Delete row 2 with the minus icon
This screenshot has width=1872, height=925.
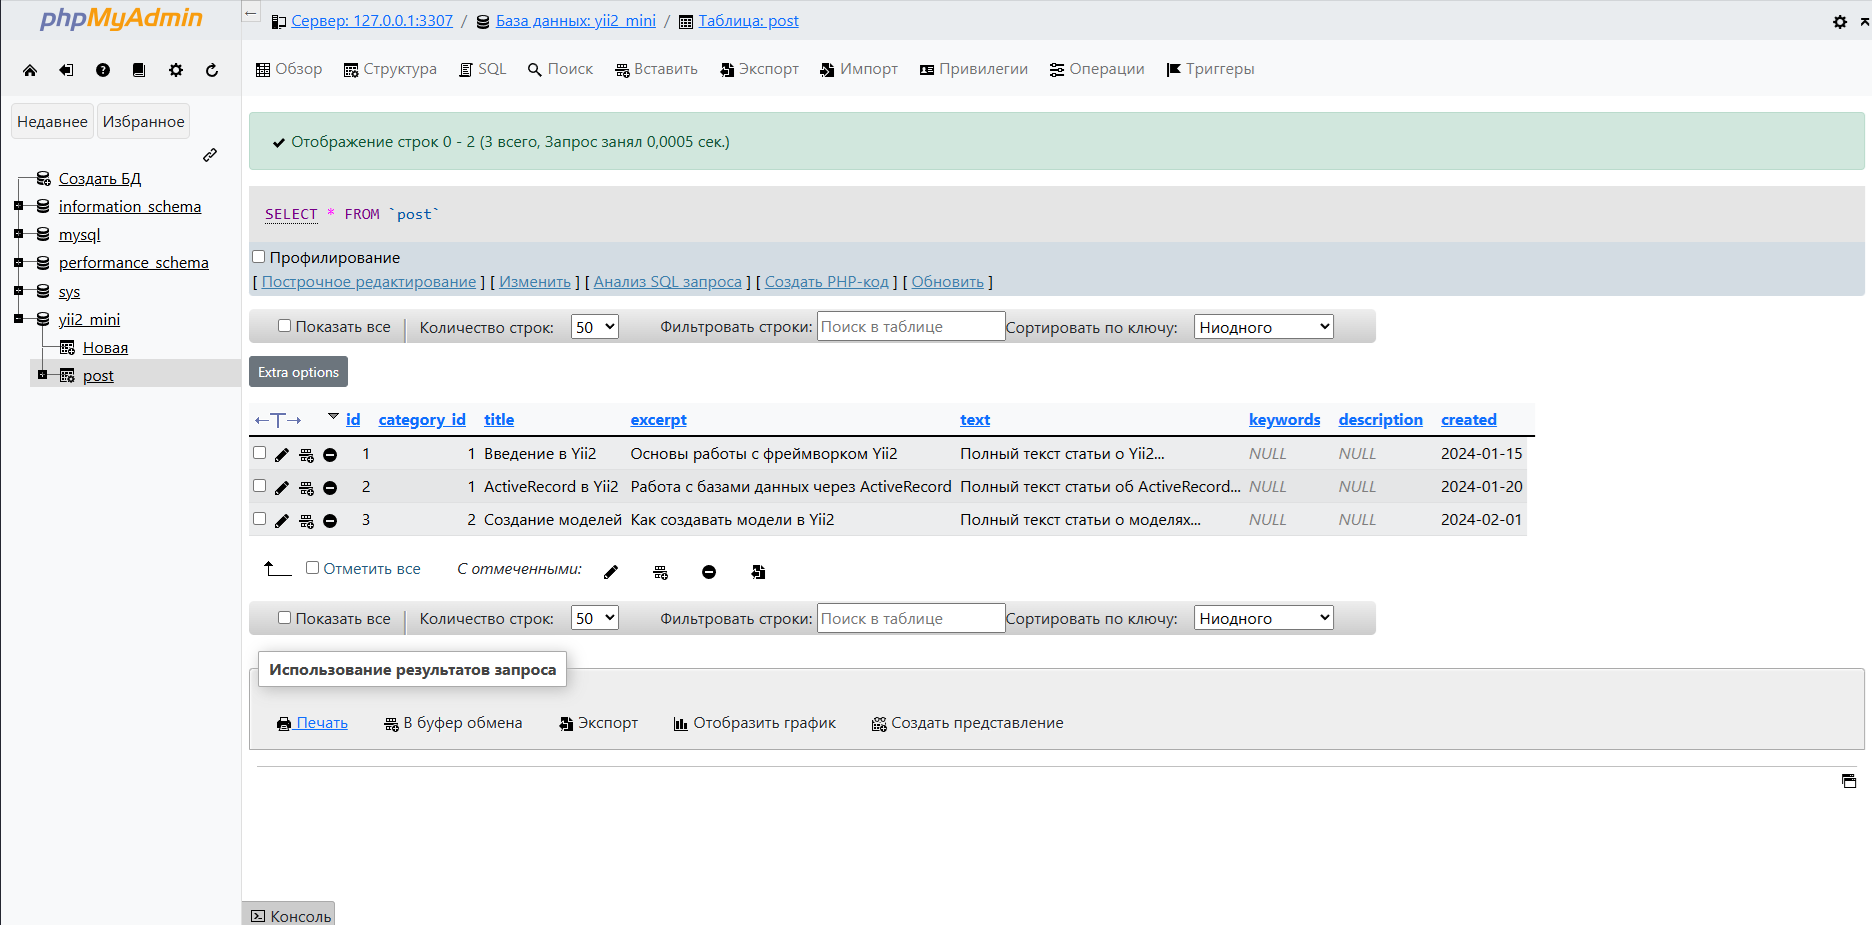pyautogui.click(x=330, y=488)
